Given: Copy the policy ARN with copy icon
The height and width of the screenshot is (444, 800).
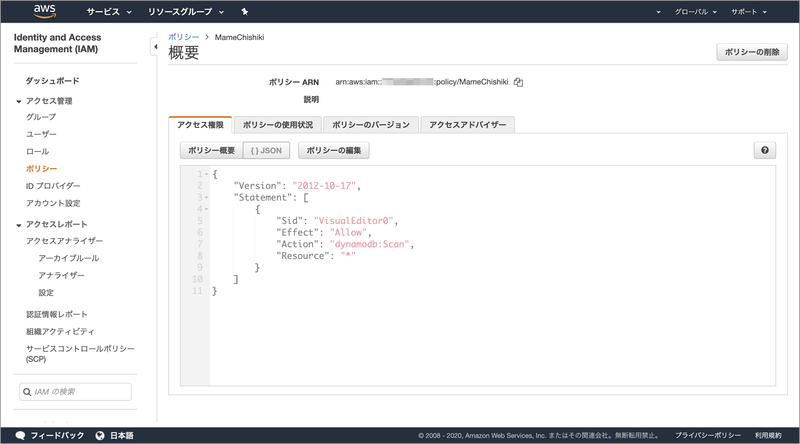Looking at the screenshot, I should coord(518,82).
